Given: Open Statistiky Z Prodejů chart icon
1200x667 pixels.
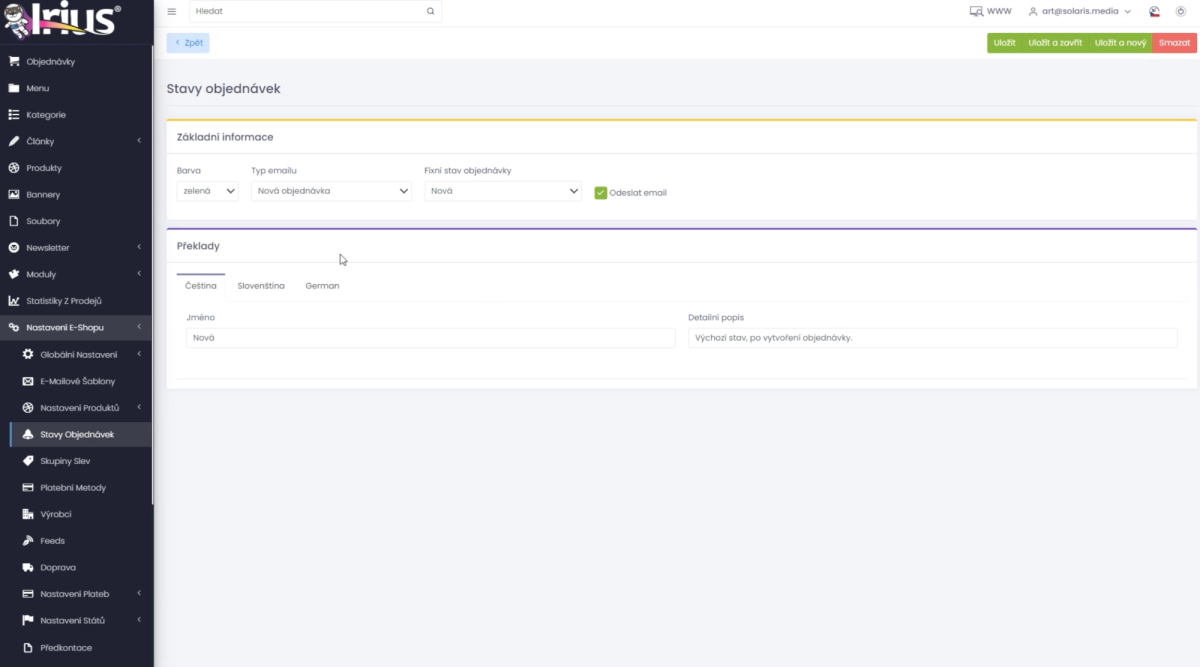Looking at the screenshot, I should (14, 300).
